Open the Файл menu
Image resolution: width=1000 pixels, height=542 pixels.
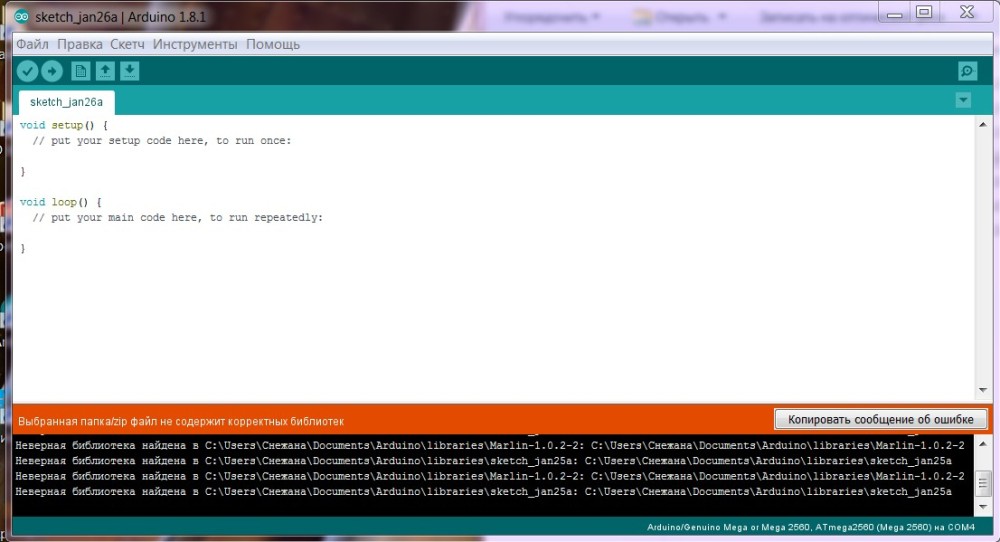(32, 45)
